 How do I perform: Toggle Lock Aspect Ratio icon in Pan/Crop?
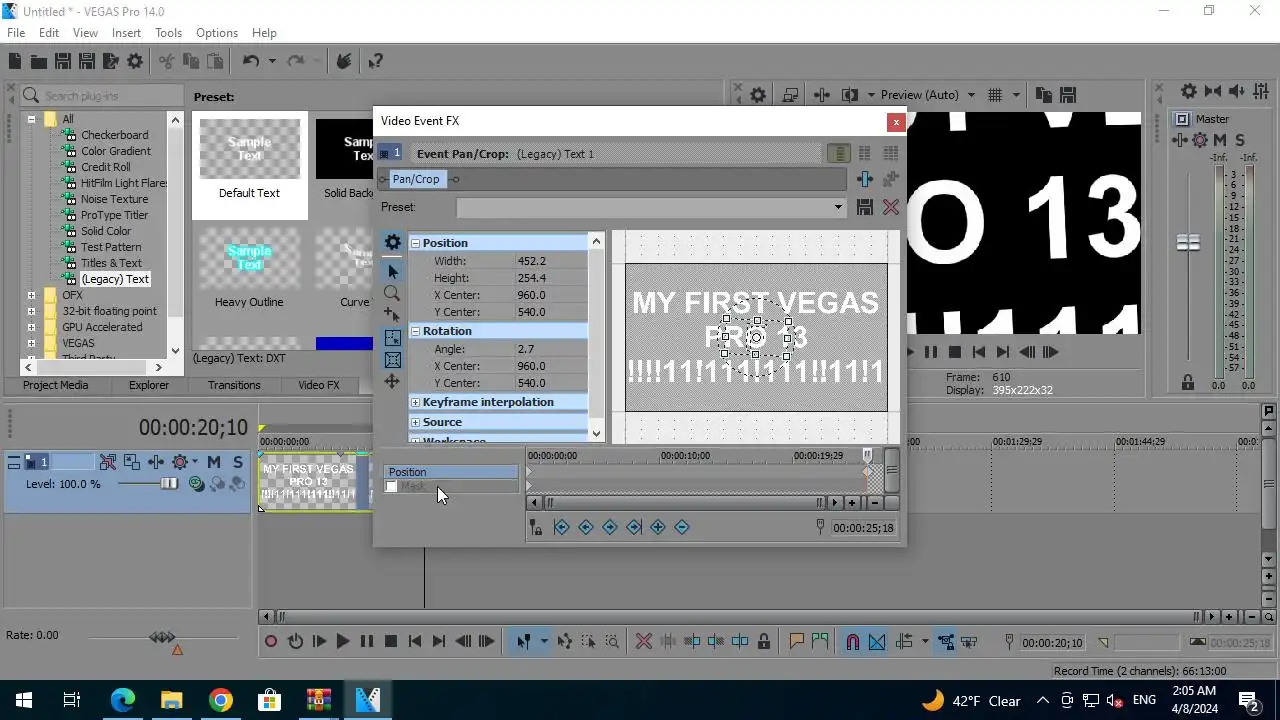392,338
